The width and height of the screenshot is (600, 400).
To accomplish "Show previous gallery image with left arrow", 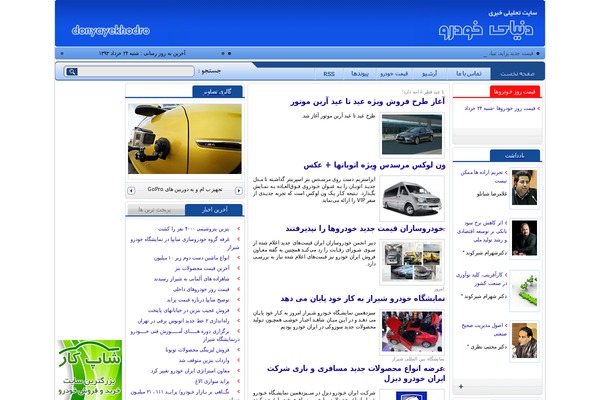I will 131,190.
